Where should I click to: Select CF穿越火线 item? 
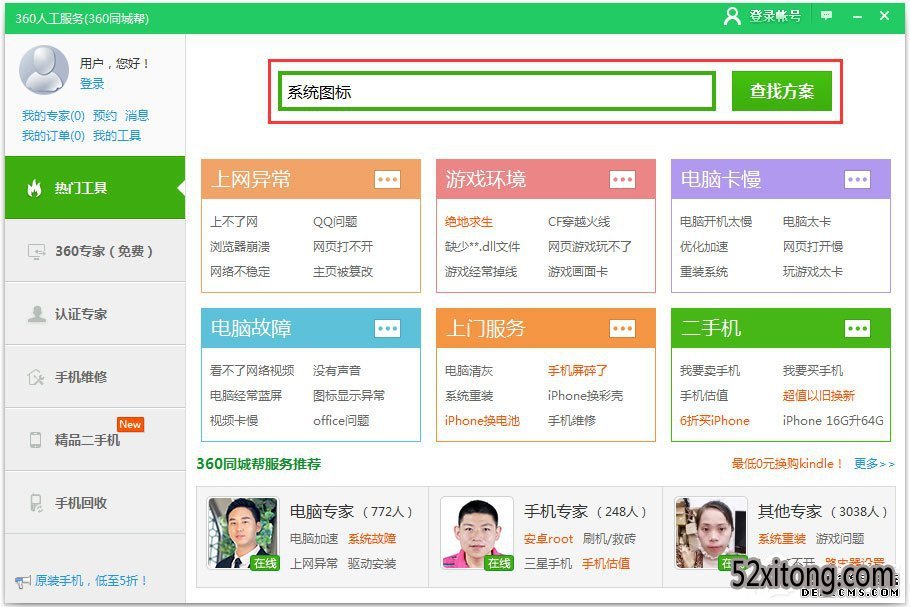[x=579, y=222]
